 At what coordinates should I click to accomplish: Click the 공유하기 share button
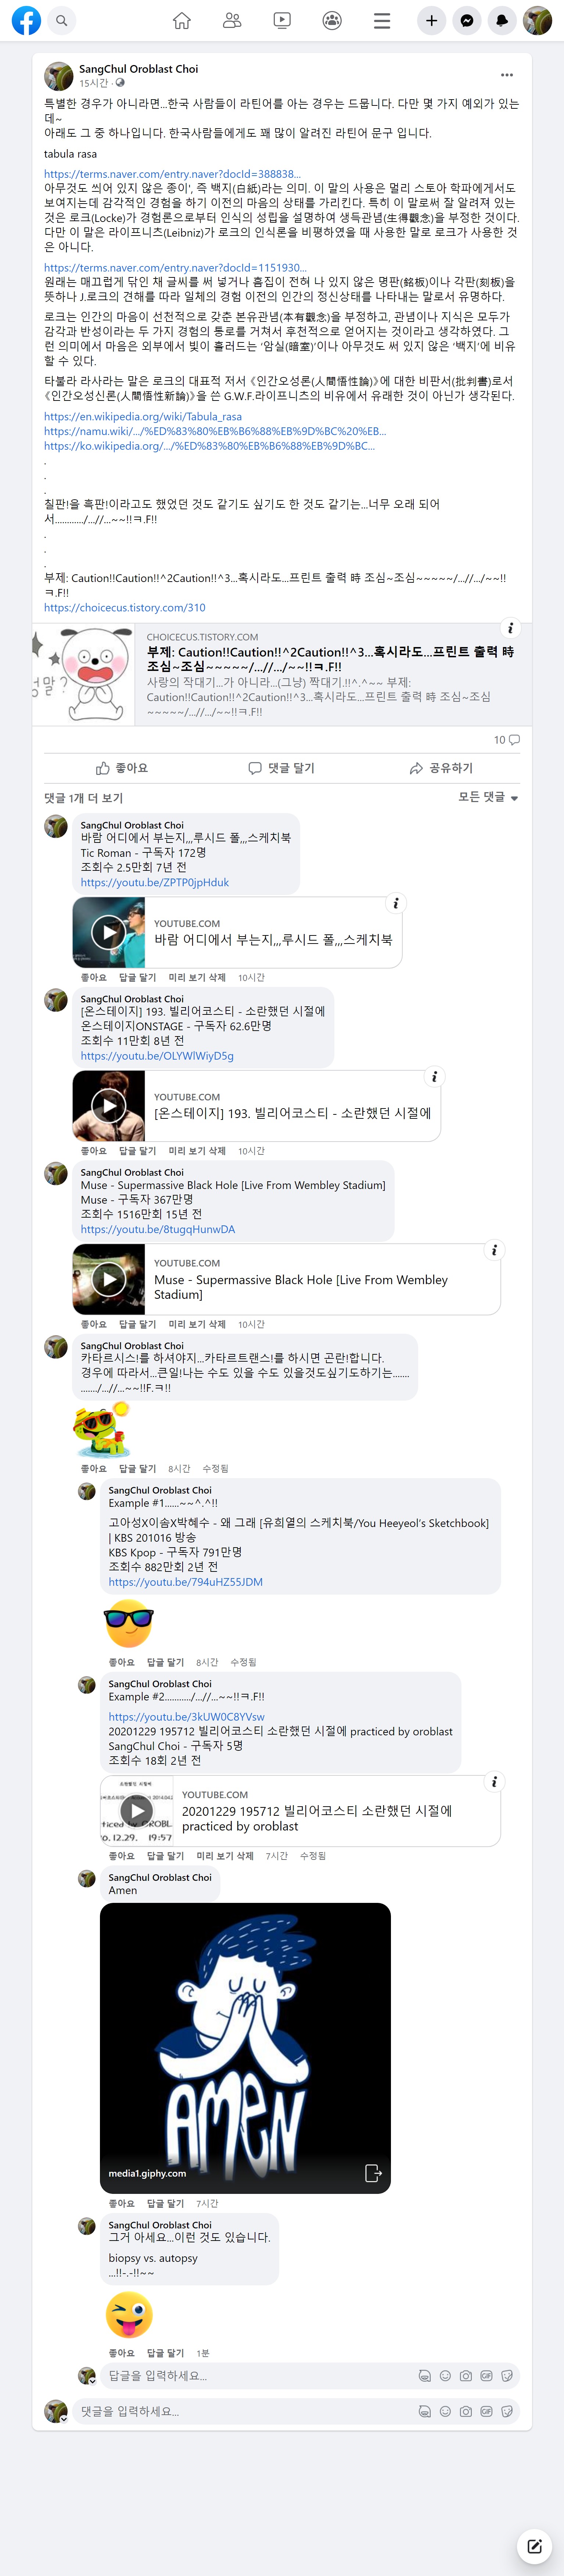(441, 768)
